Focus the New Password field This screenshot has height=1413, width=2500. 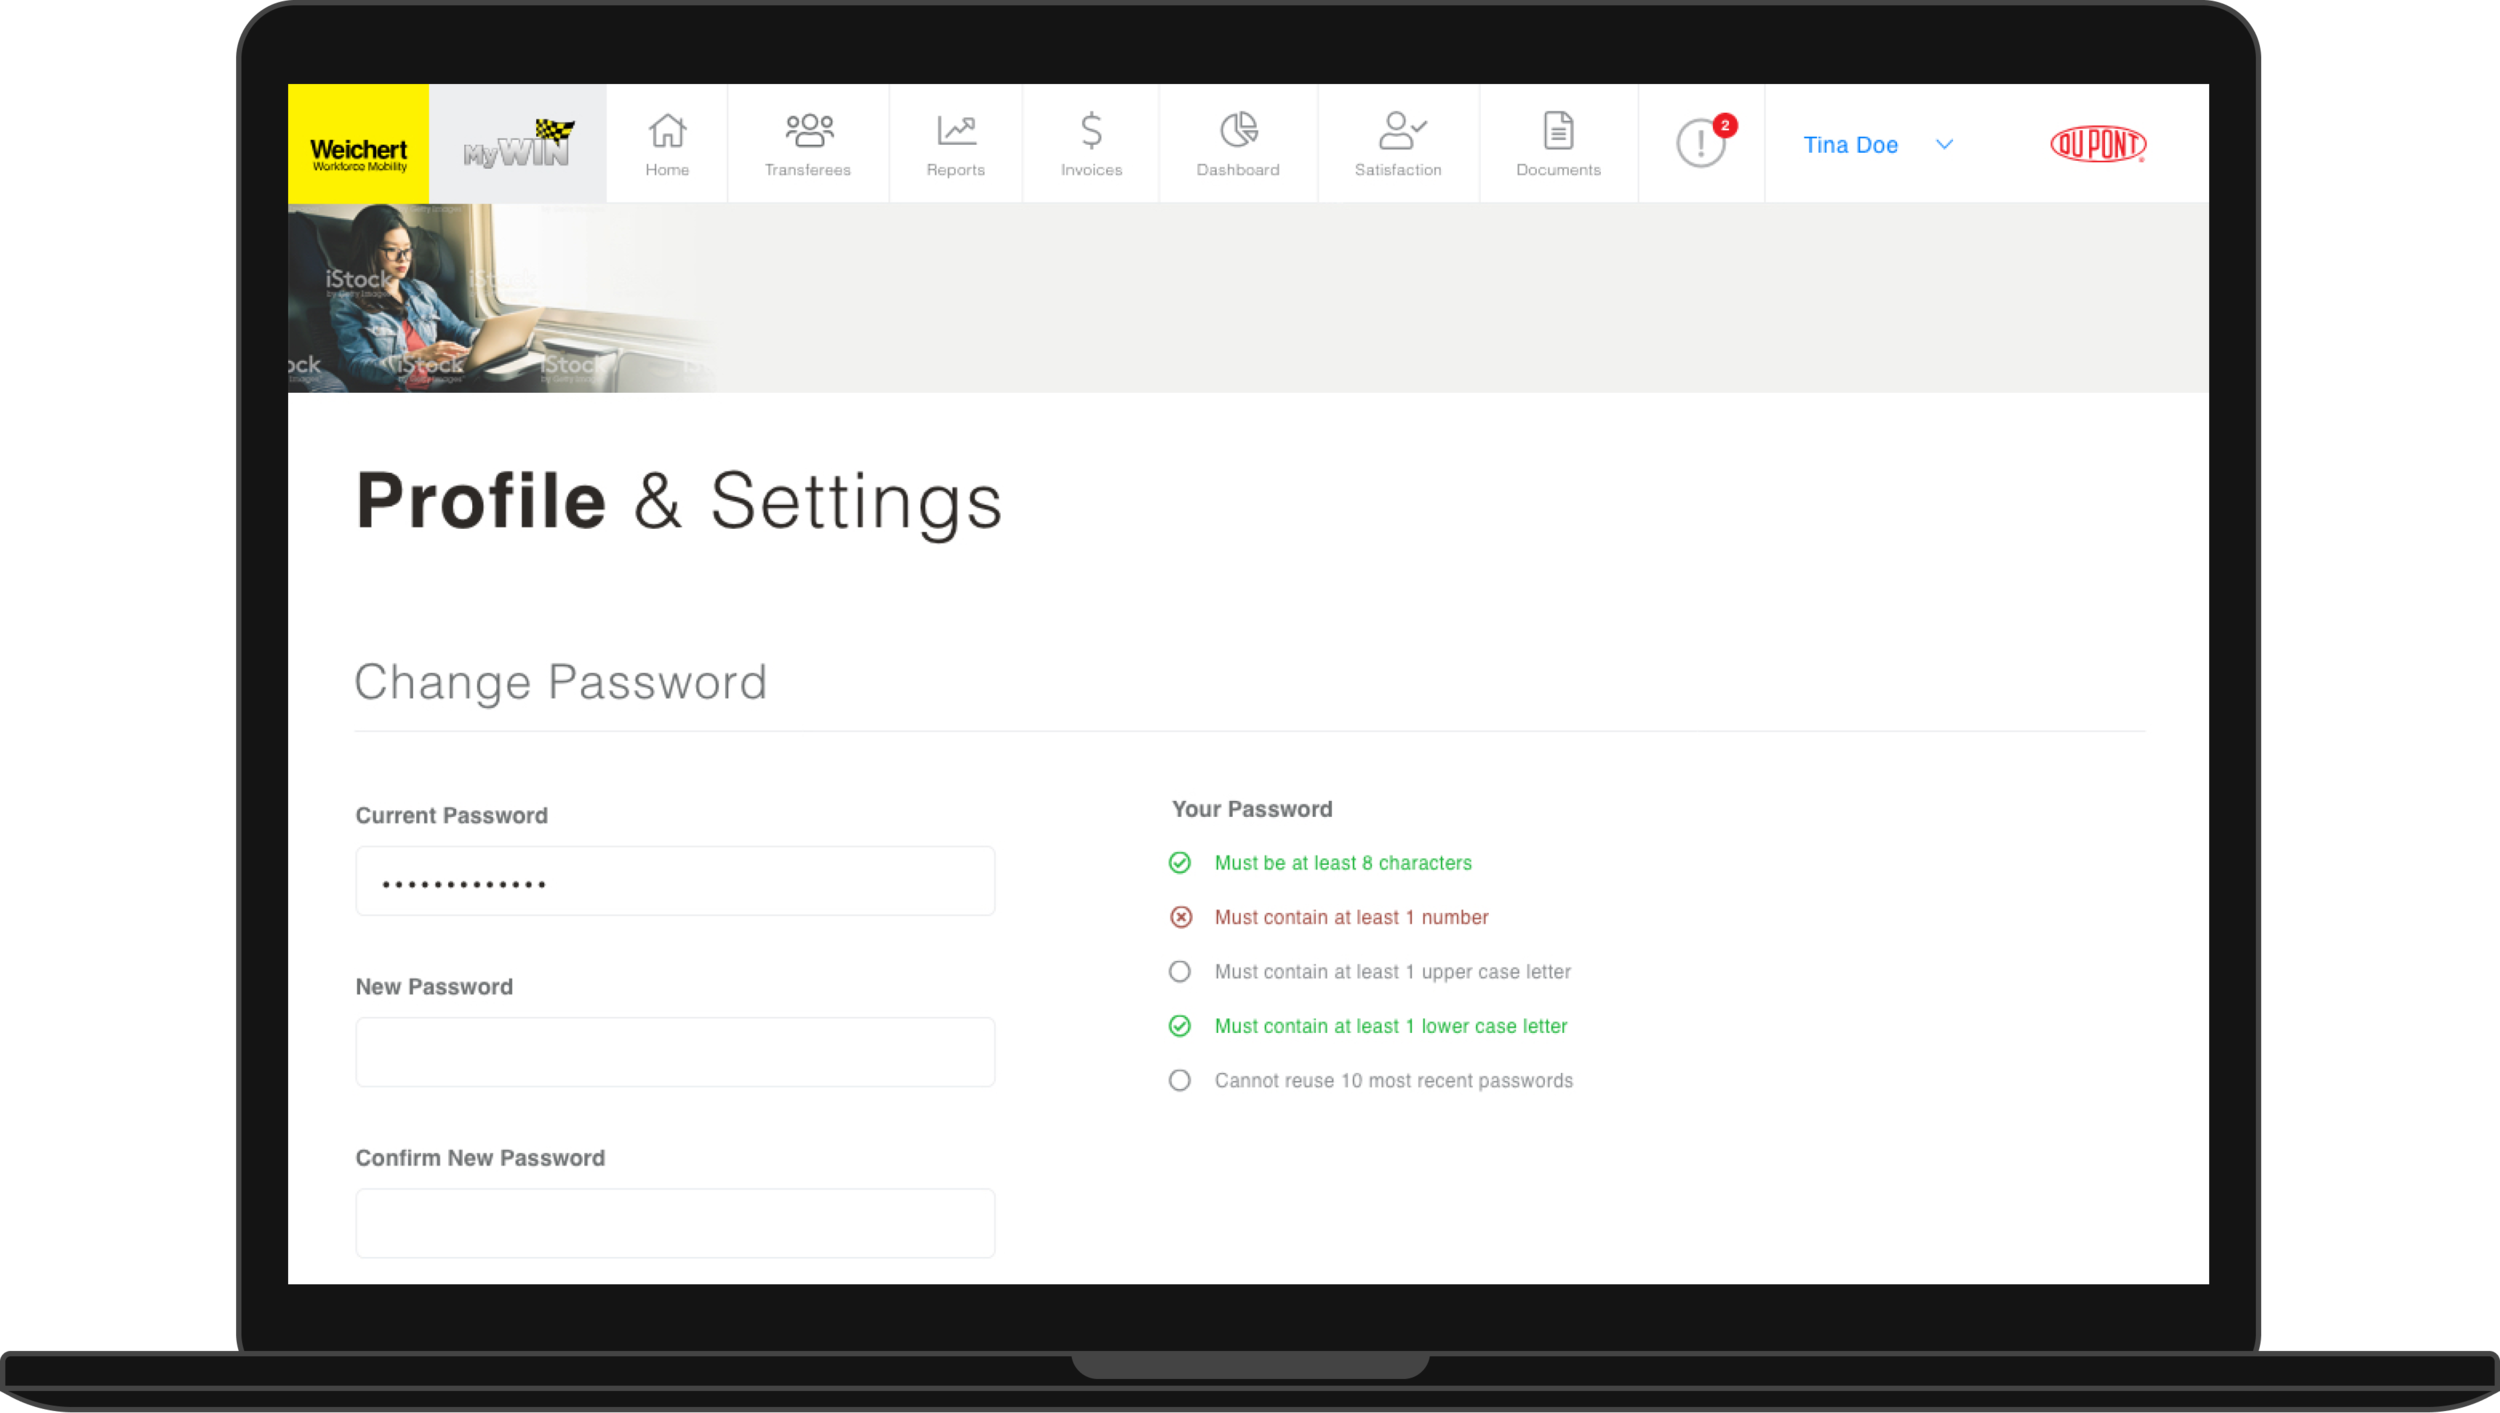pos(675,1052)
